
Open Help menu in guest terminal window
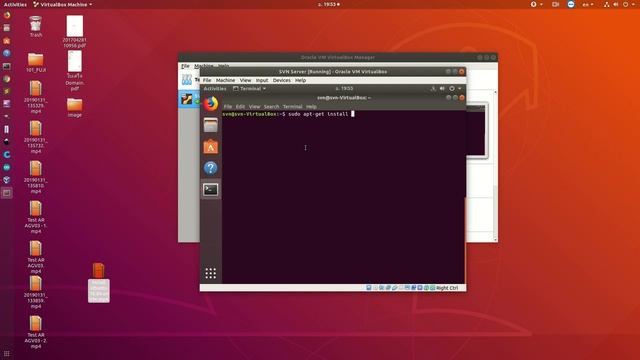click(311, 107)
